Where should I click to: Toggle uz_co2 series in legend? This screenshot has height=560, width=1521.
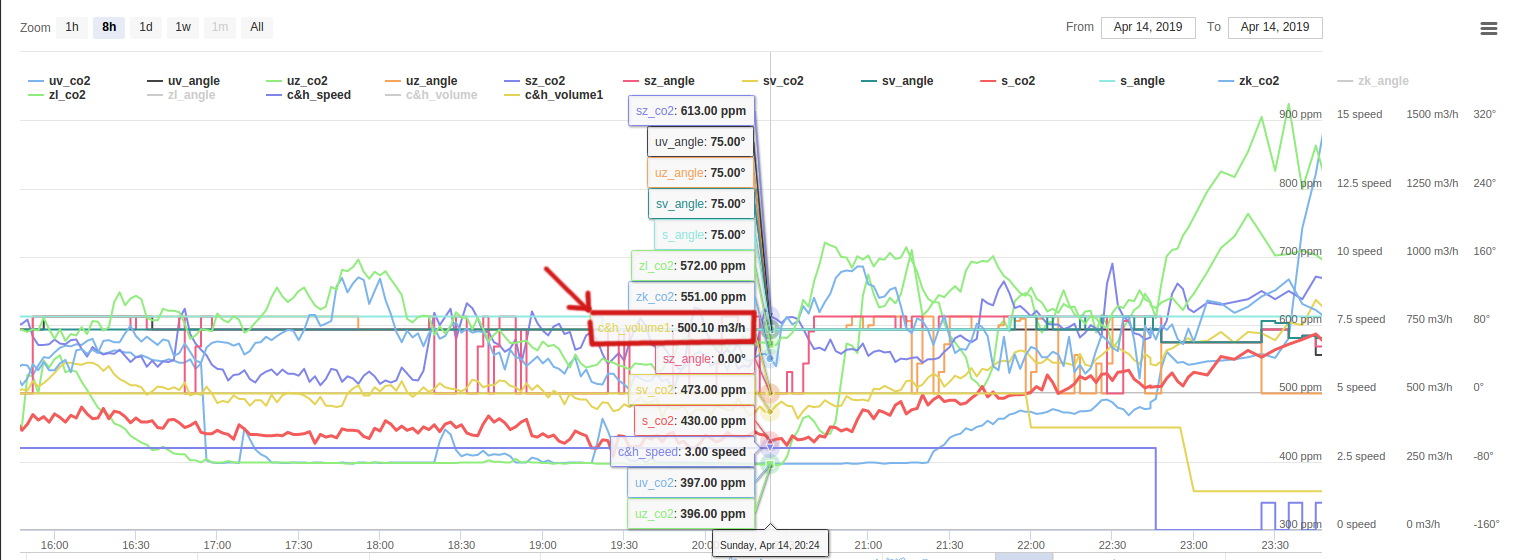(296, 81)
